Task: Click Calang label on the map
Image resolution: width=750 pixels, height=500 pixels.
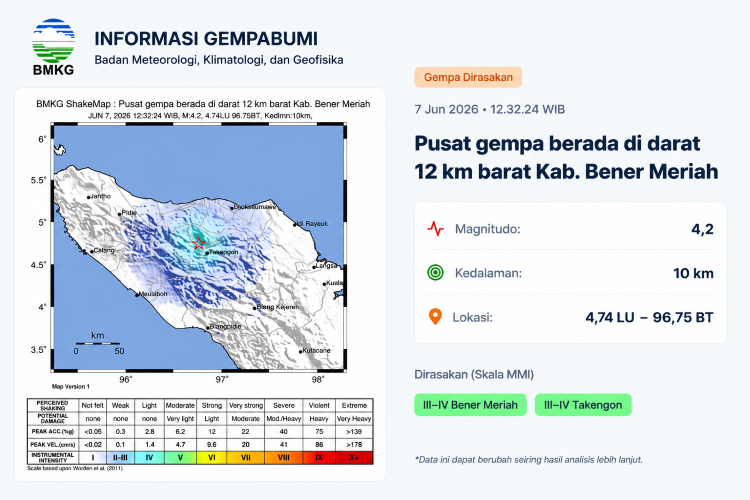Action: (104, 250)
